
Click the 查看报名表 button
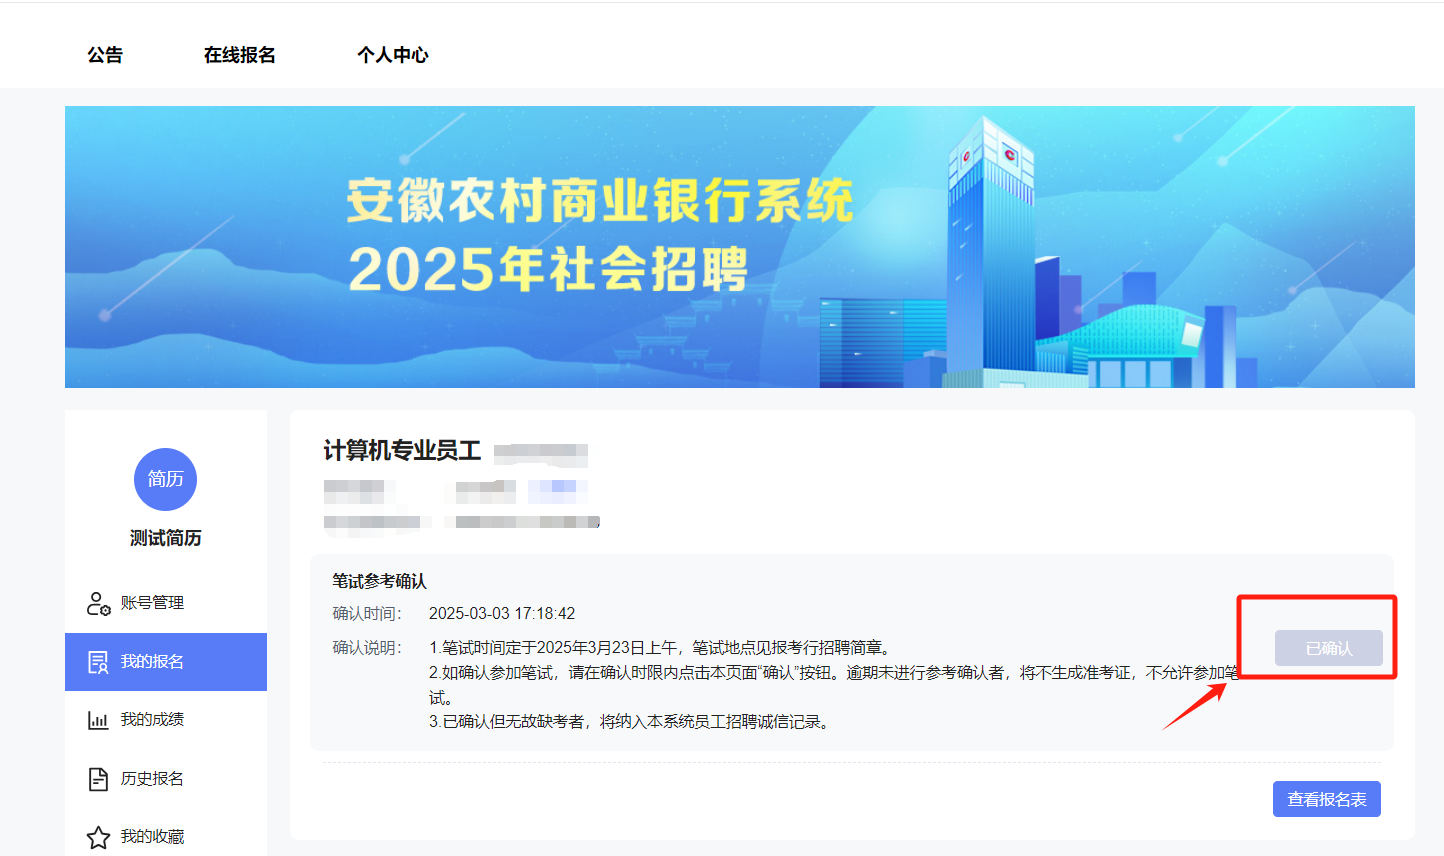pos(1326,799)
